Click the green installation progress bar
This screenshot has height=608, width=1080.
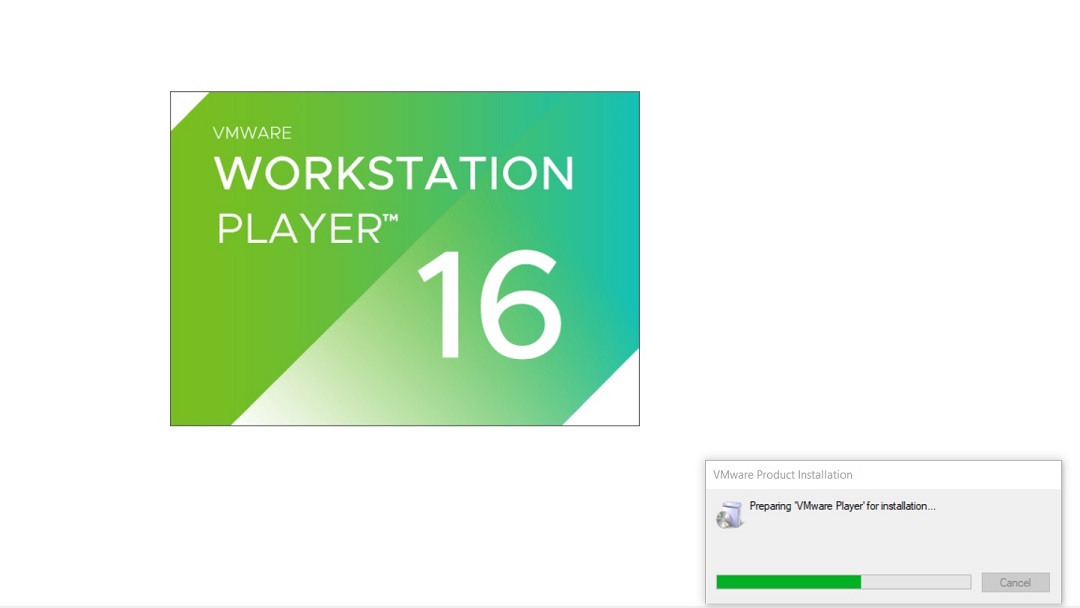point(844,582)
